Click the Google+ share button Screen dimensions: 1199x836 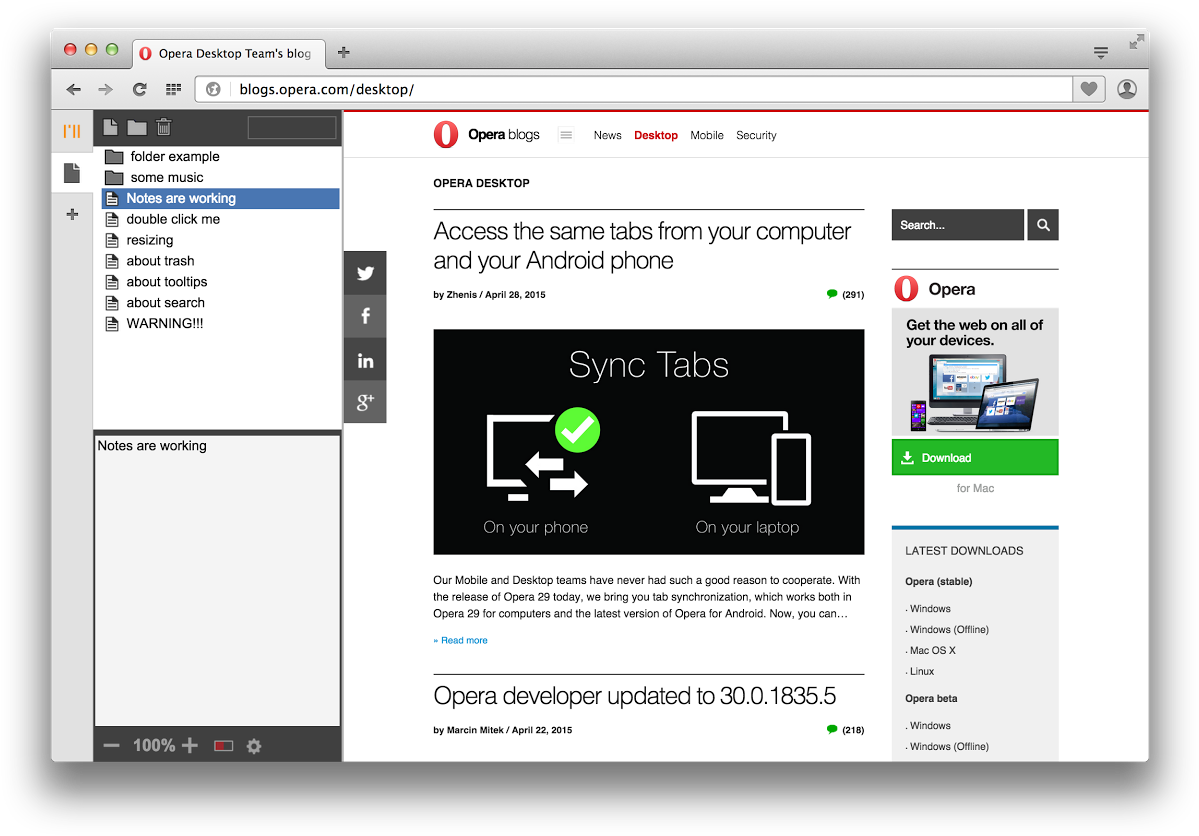coord(365,402)
